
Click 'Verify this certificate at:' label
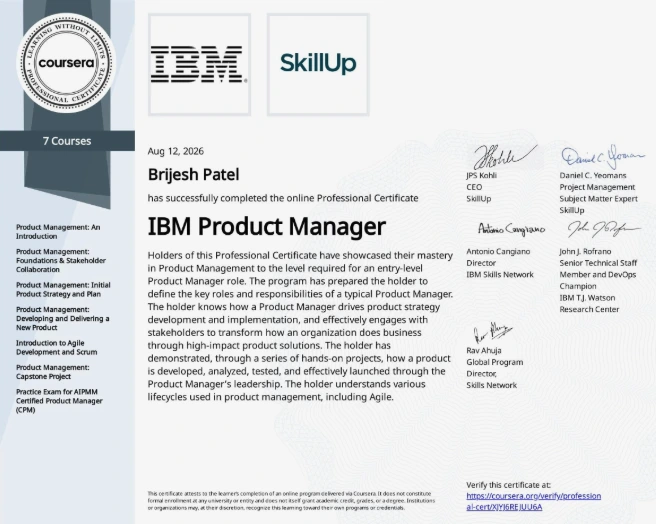(508, 485)
